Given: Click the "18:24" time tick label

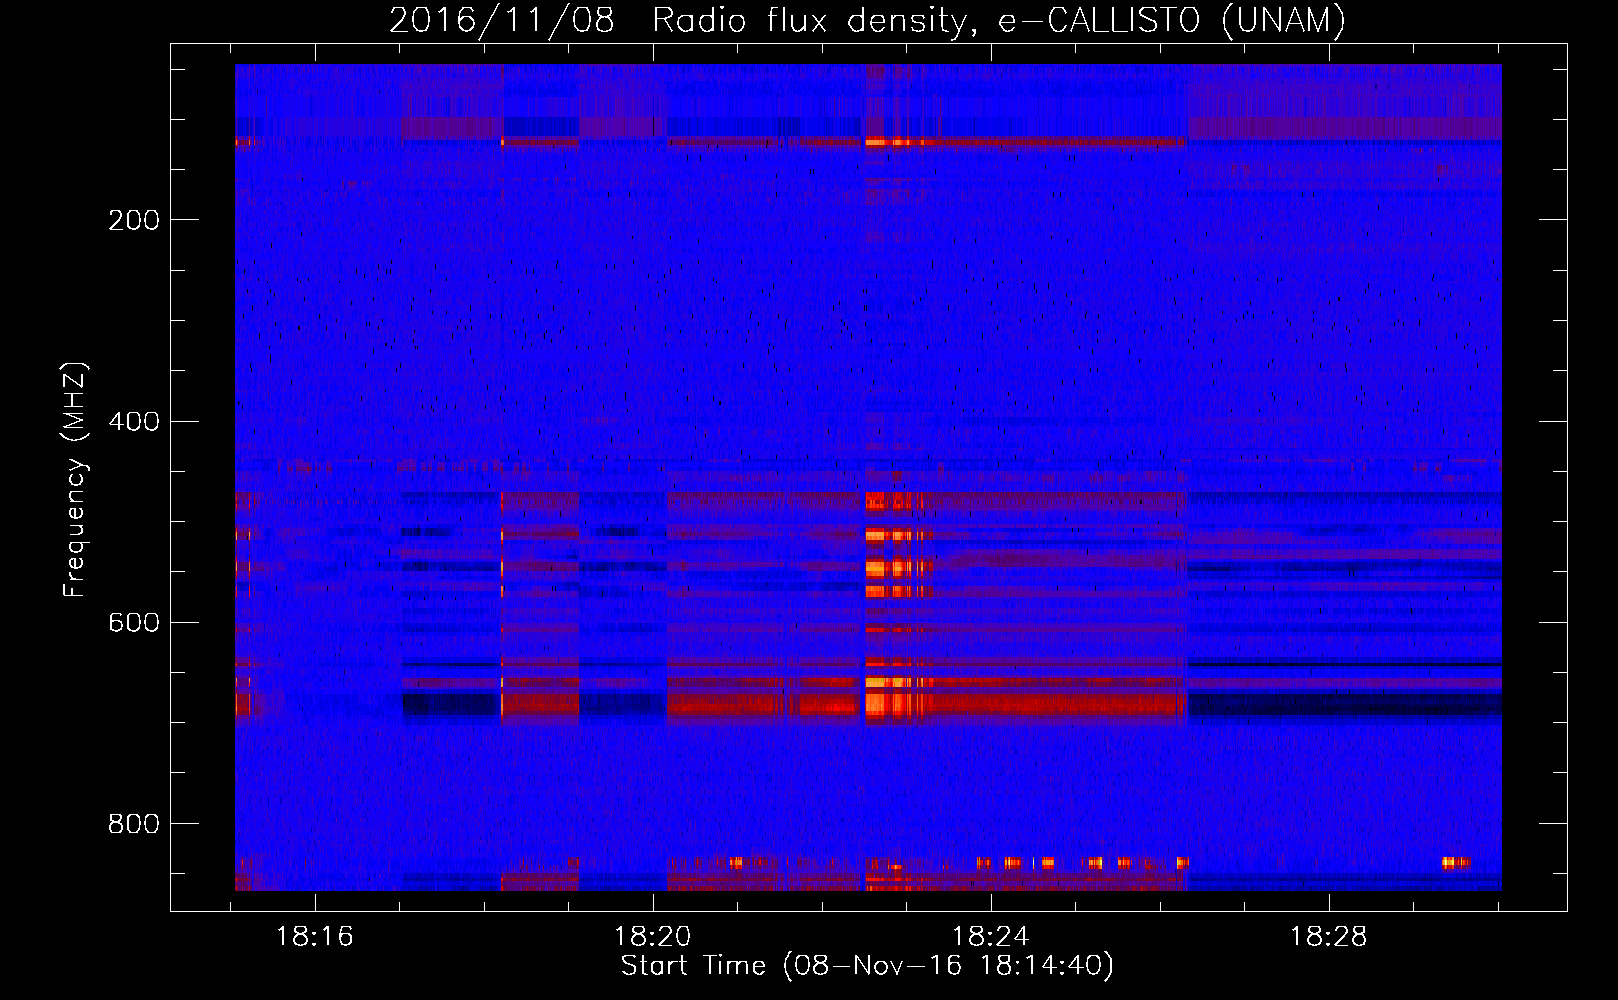Looking at the screenshot, I should [x=991, y=937].
